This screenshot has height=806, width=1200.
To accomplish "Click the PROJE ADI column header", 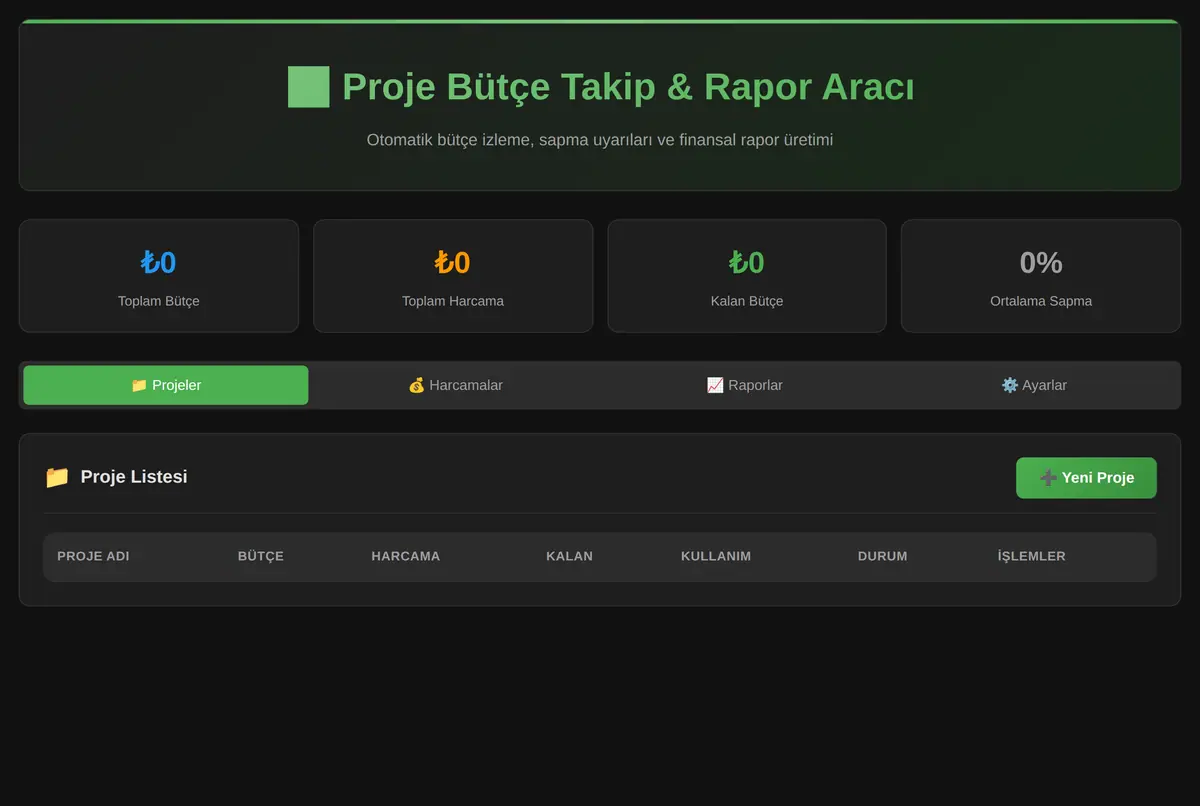I will (93, 556).
